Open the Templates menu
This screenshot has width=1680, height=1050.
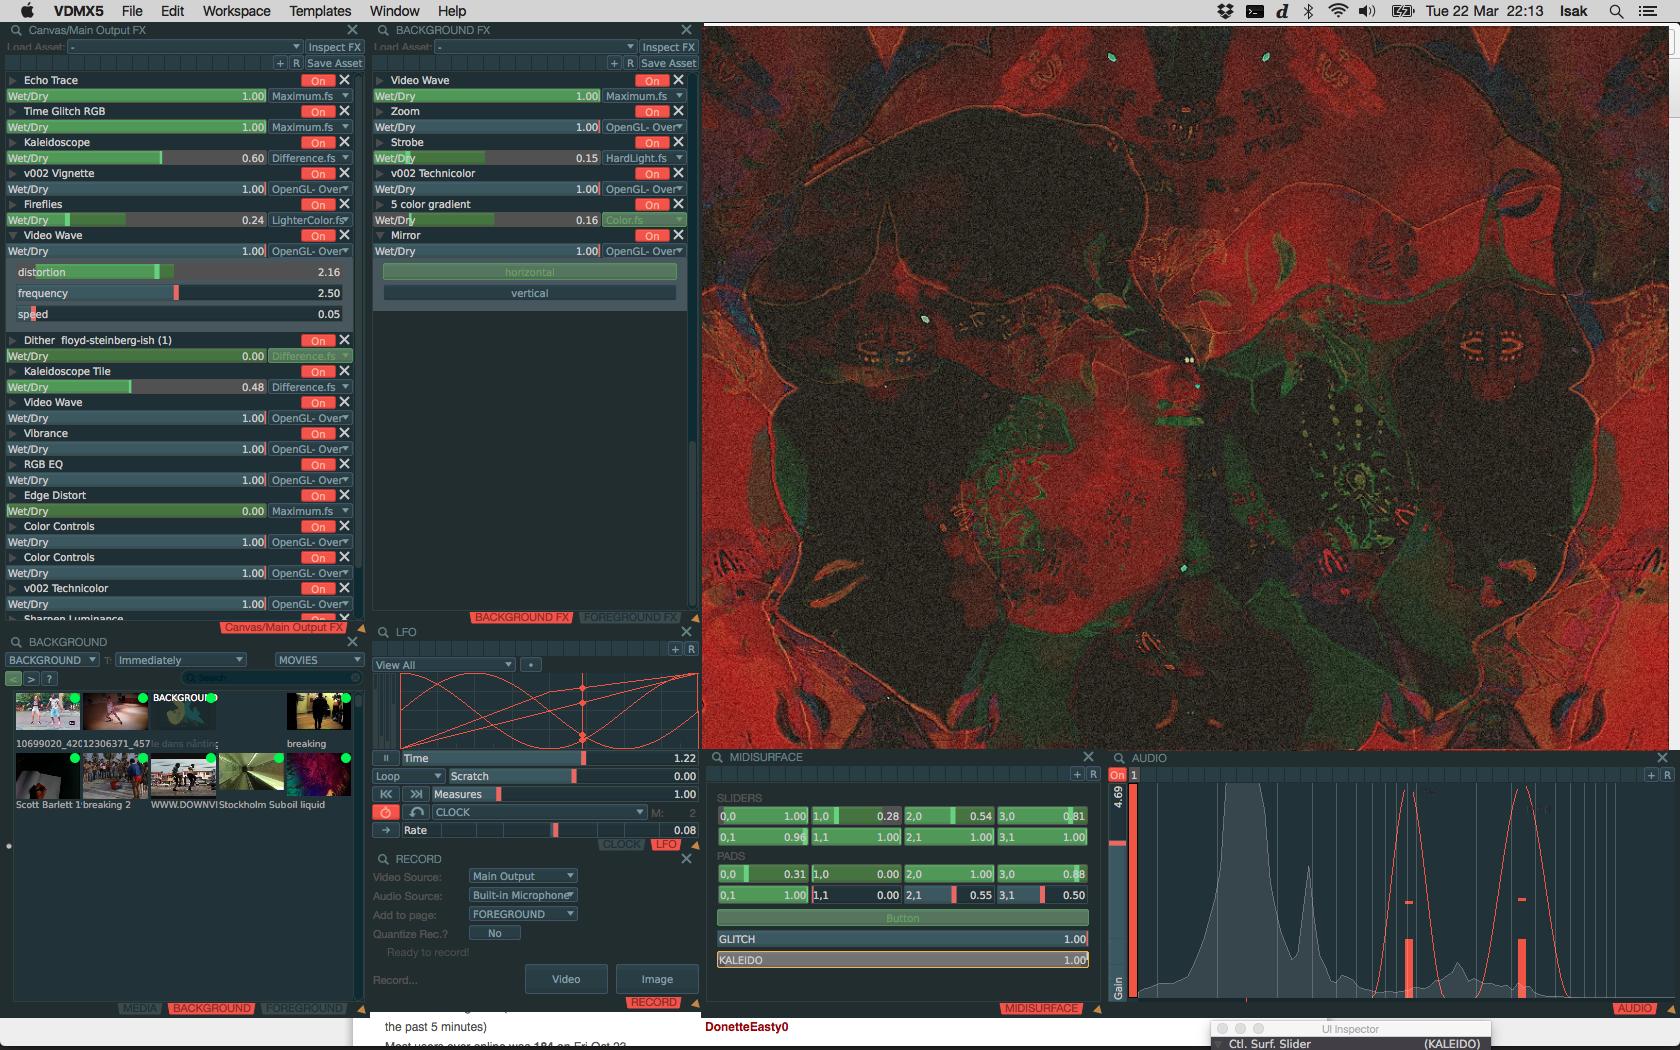coord(320,11)
